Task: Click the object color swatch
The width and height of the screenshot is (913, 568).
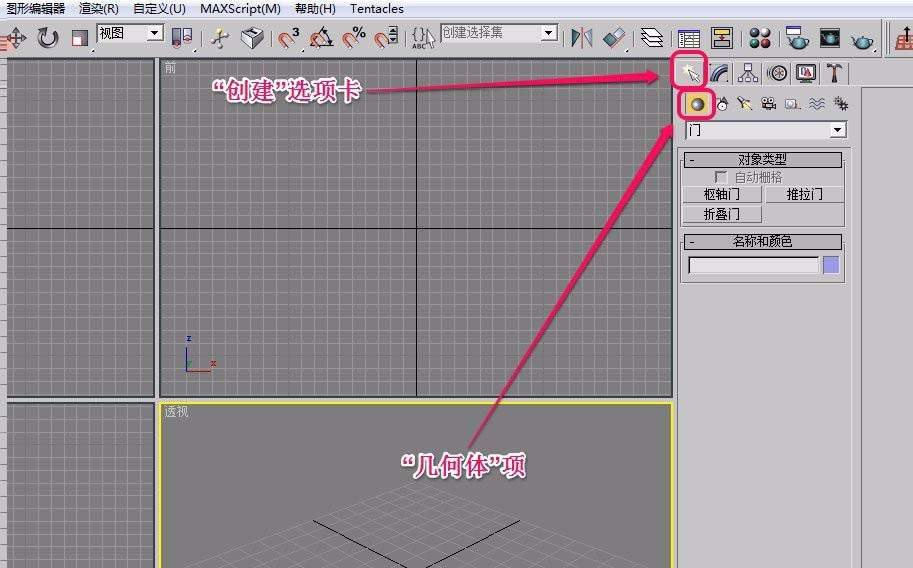Action: coord(831,266)
